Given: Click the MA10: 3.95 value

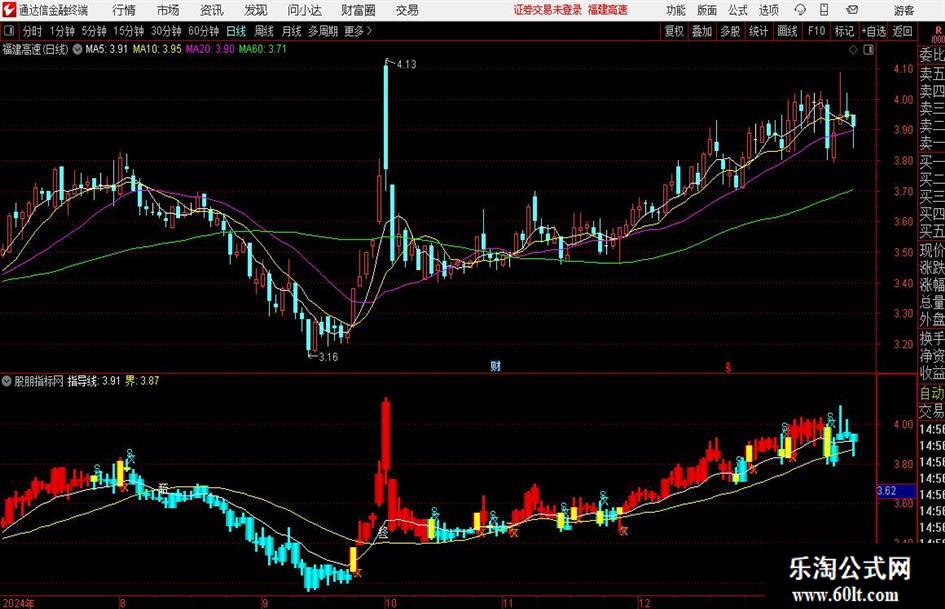Looking at the screenshot, I should coord(157,49).
